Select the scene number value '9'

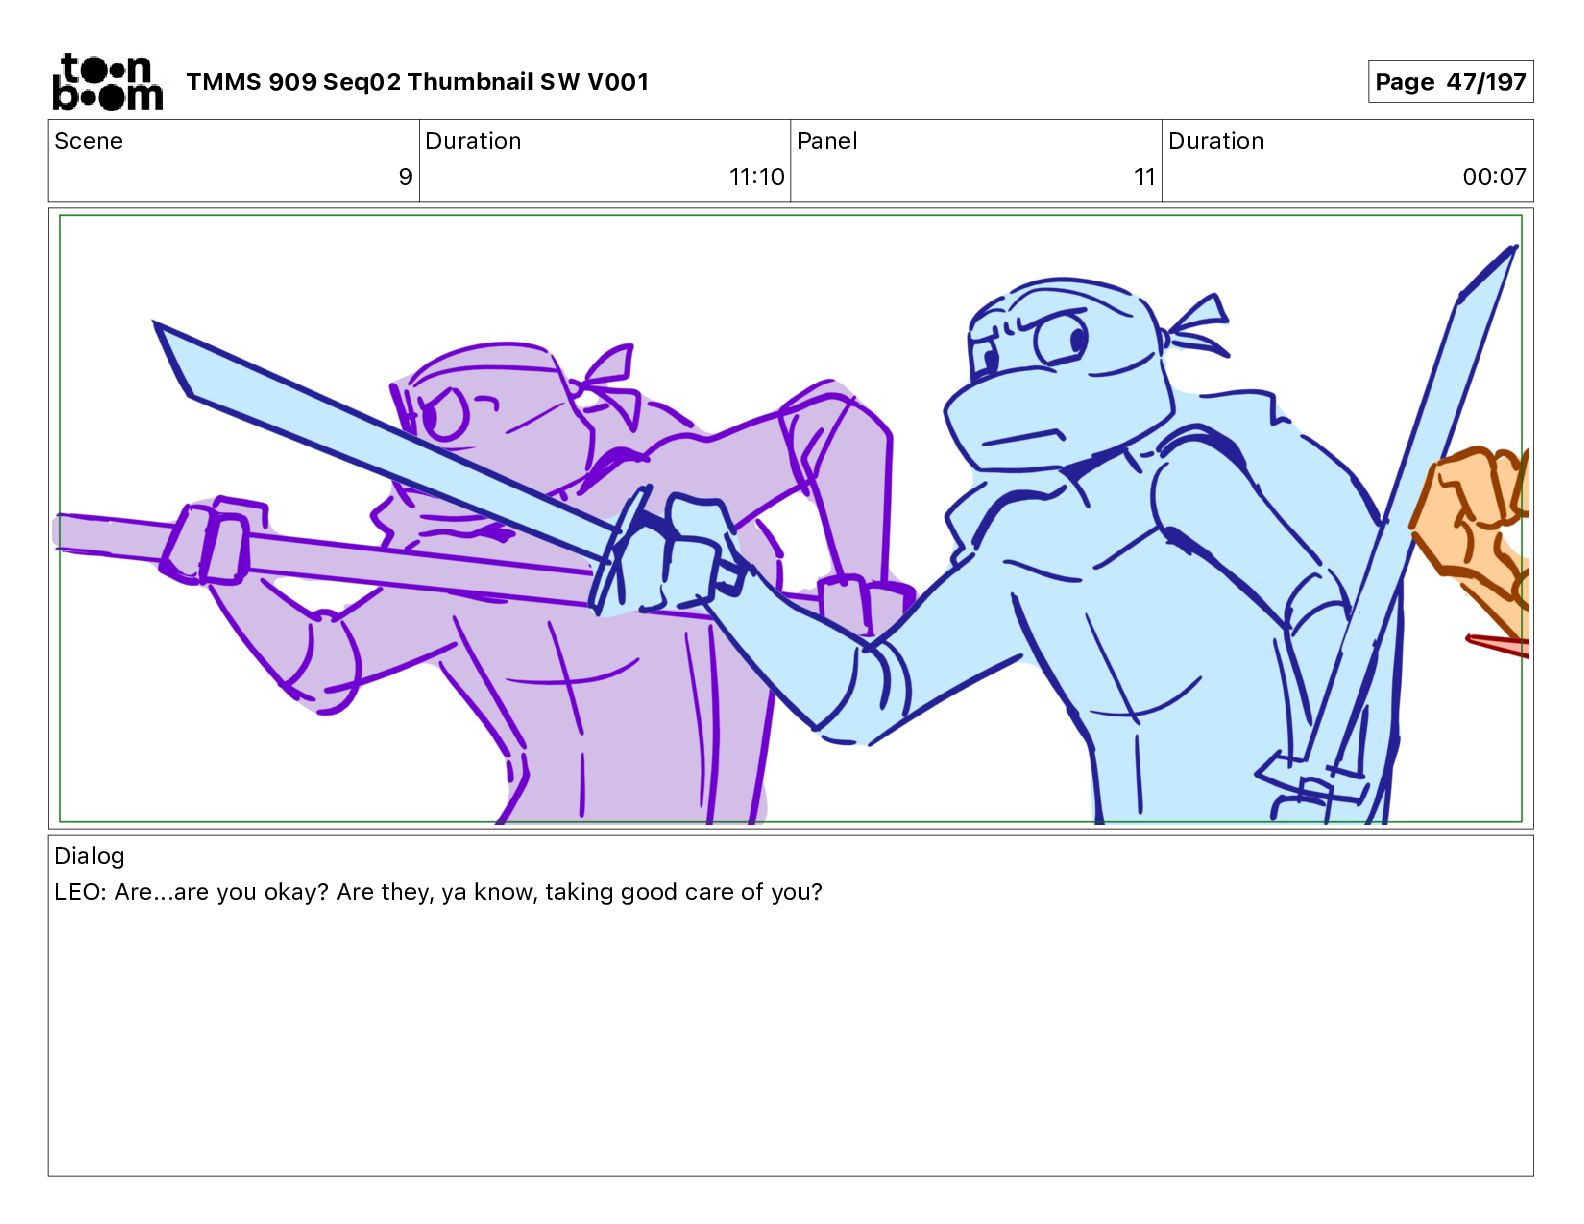point(405,177)
